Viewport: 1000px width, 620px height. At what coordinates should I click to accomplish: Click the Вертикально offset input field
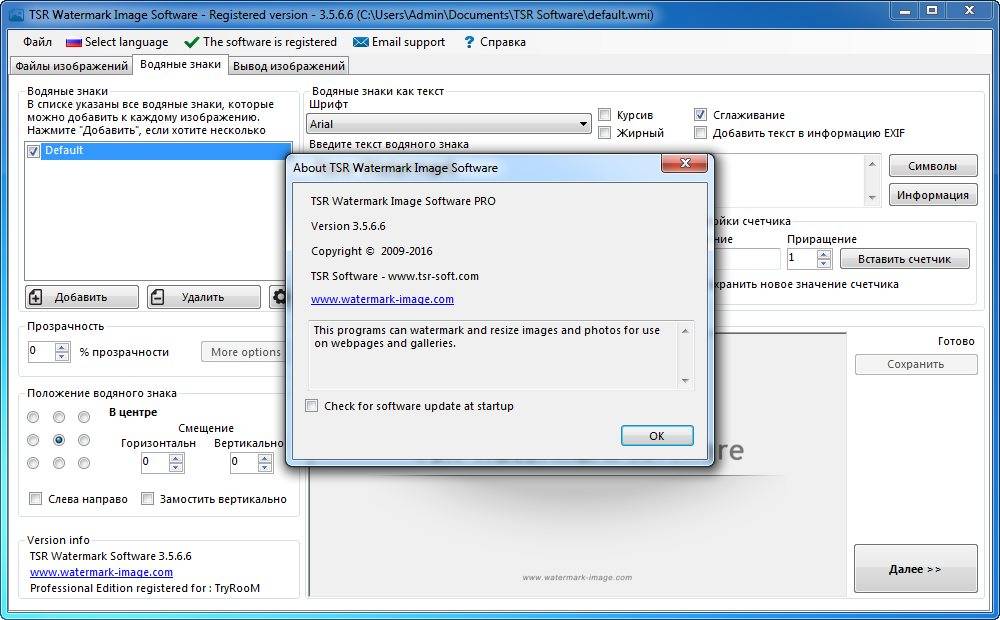244,462
